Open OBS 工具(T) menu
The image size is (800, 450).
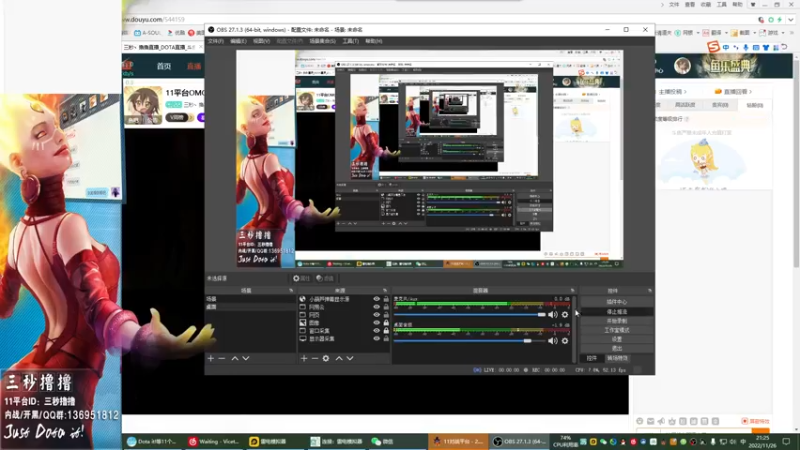click(351, 41)
